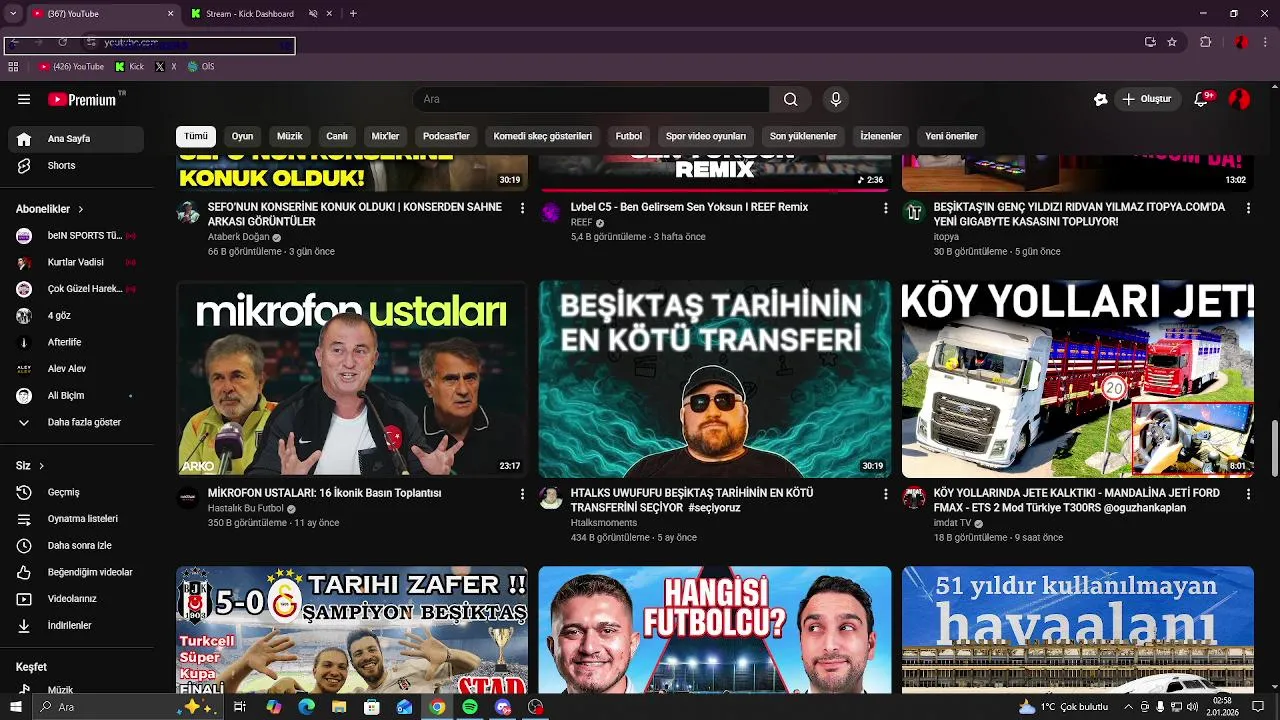Open Chrome tab search dropdown
The width and height of the screenshot is (1280, 720).
coord(13,14)
